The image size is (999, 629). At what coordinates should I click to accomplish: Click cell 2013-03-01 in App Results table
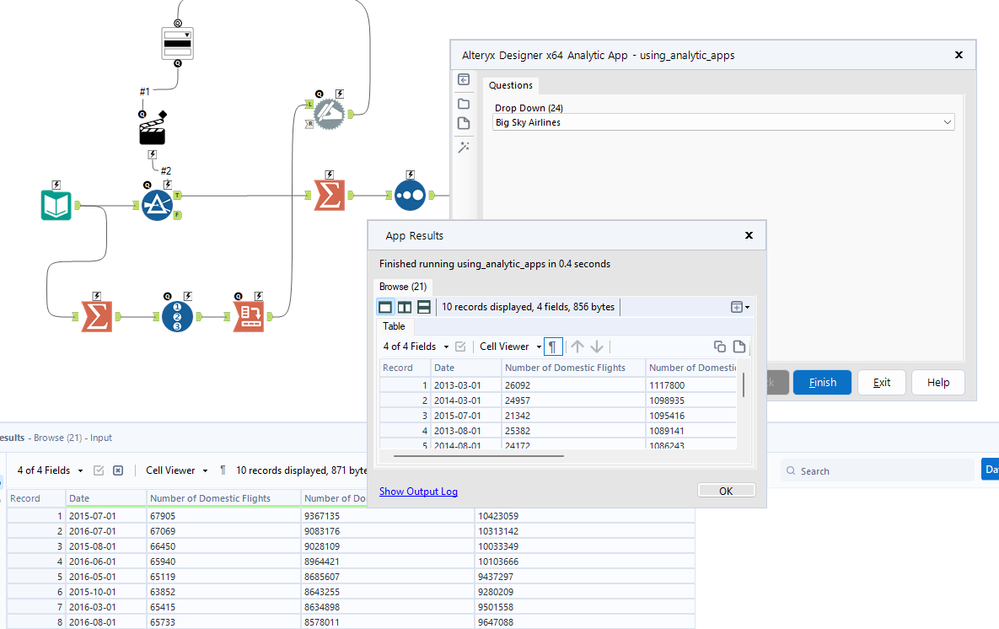tap(466, 386)
